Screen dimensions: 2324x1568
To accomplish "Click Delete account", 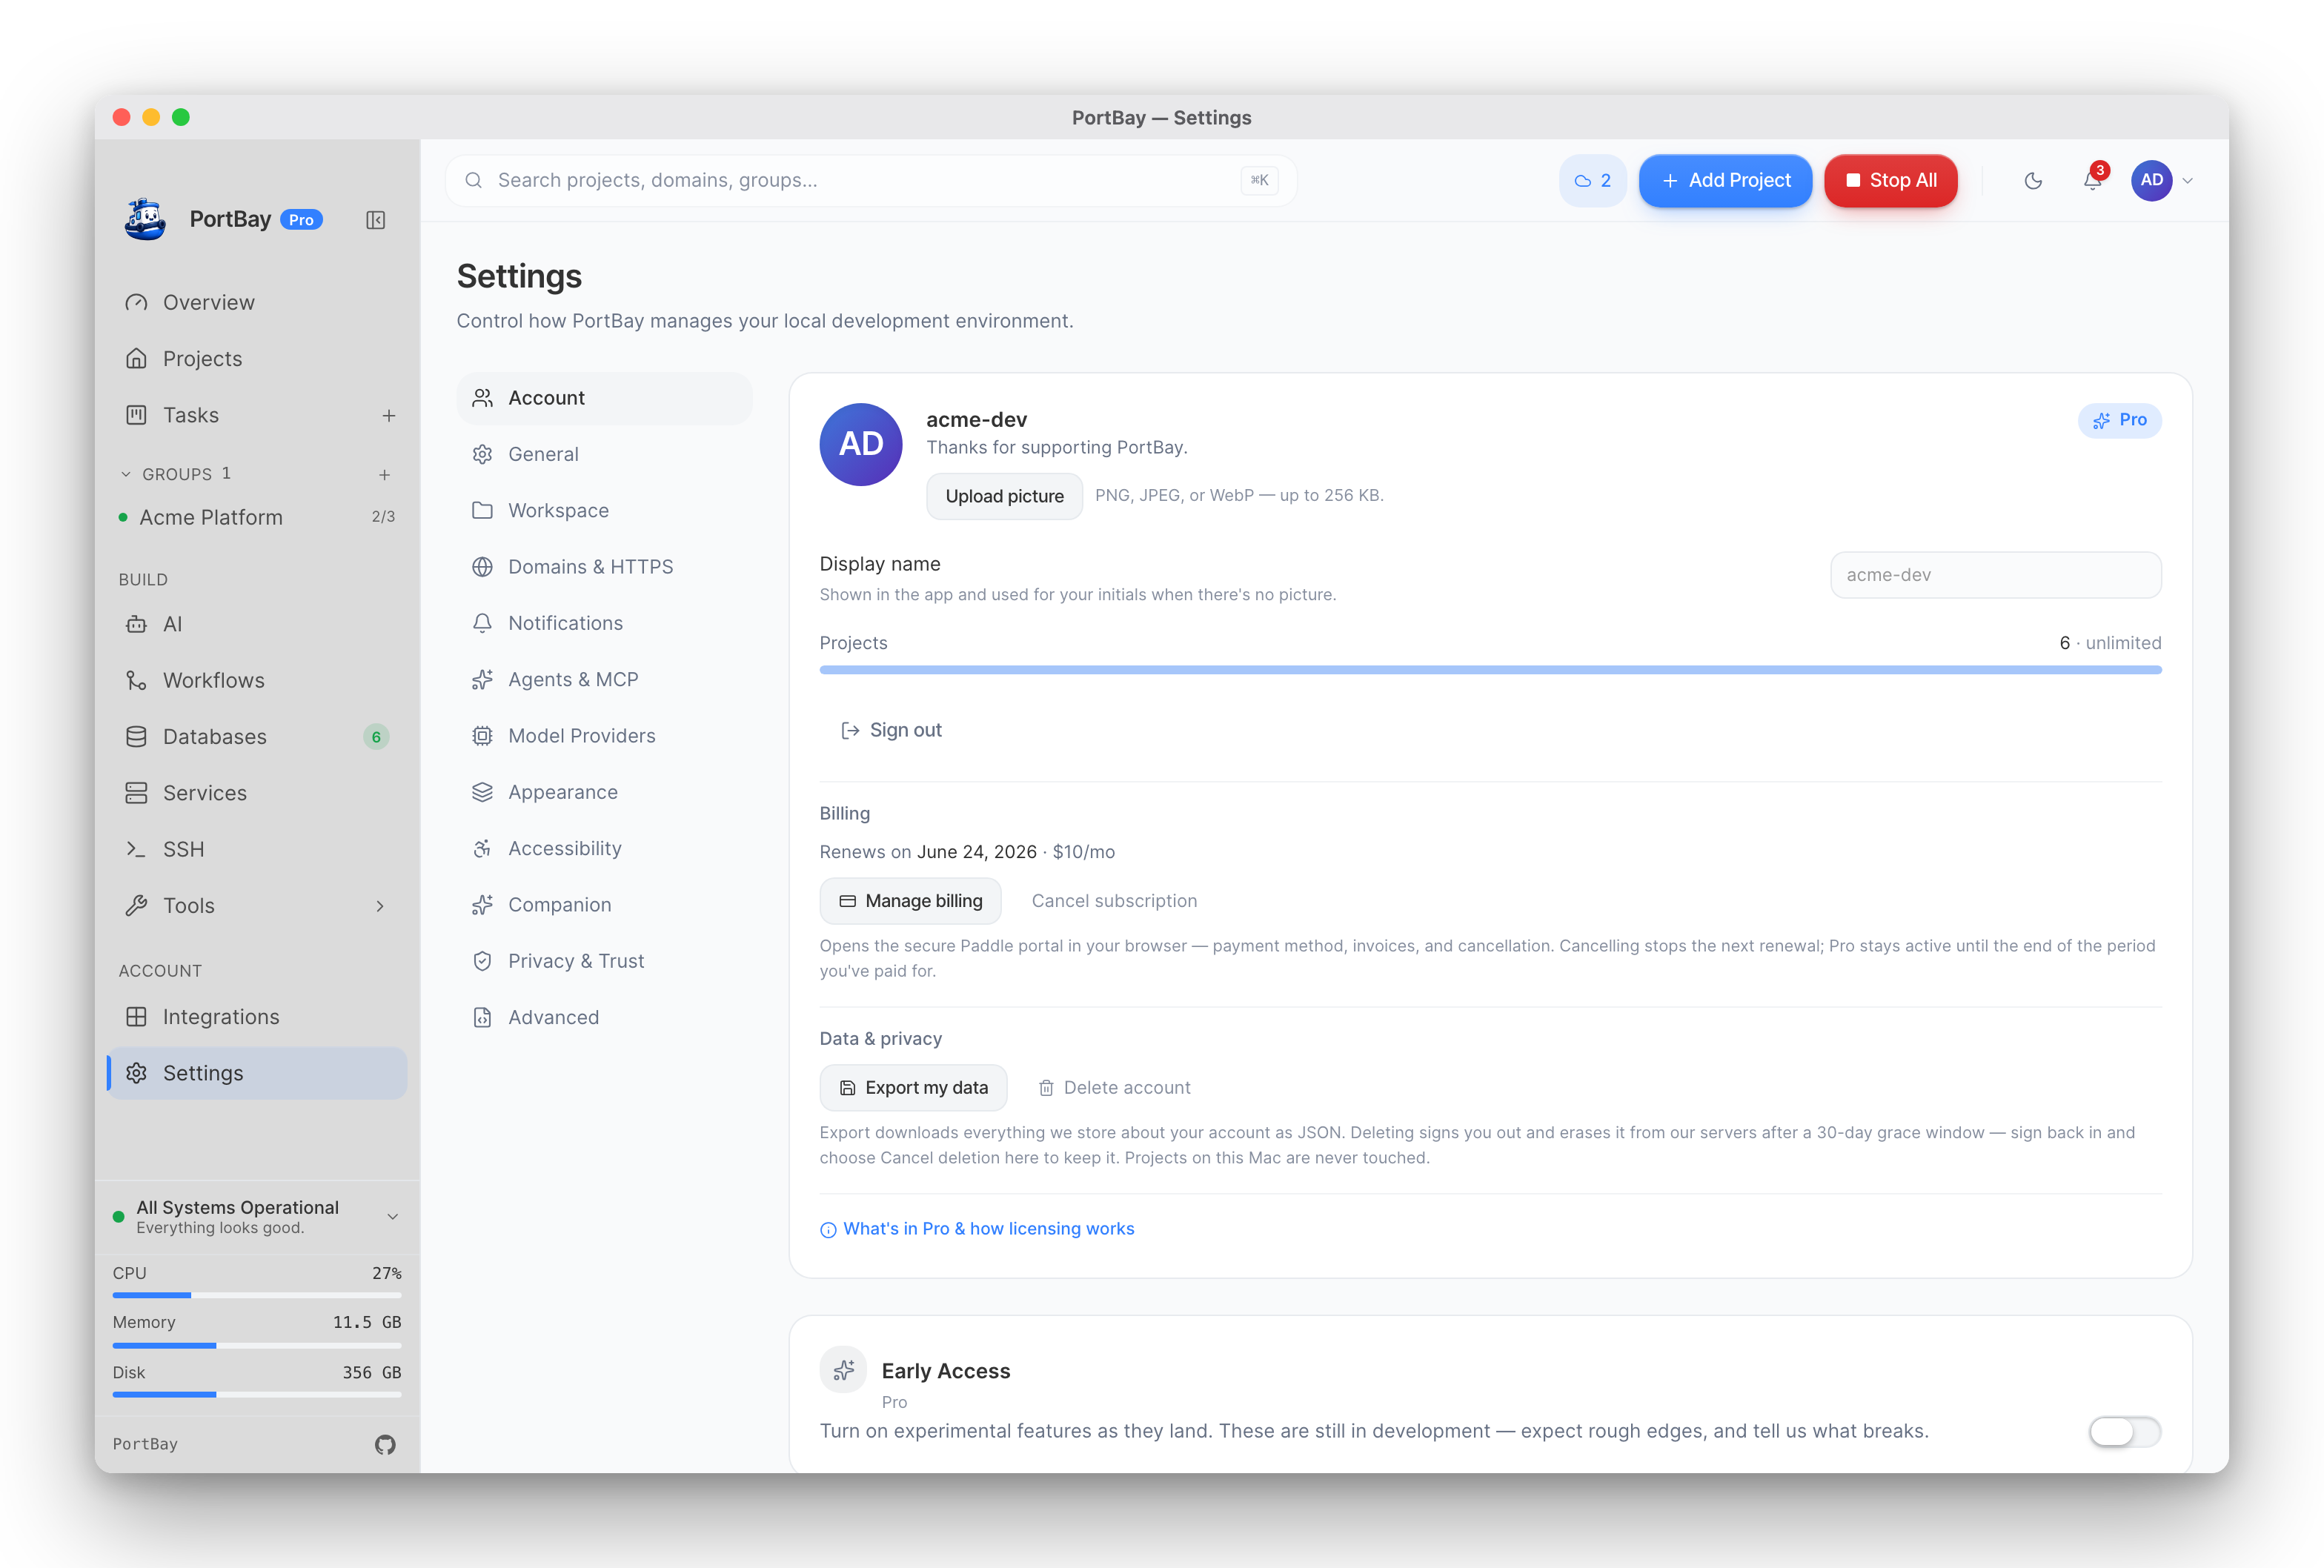I will click(x=1114, y=1088).
